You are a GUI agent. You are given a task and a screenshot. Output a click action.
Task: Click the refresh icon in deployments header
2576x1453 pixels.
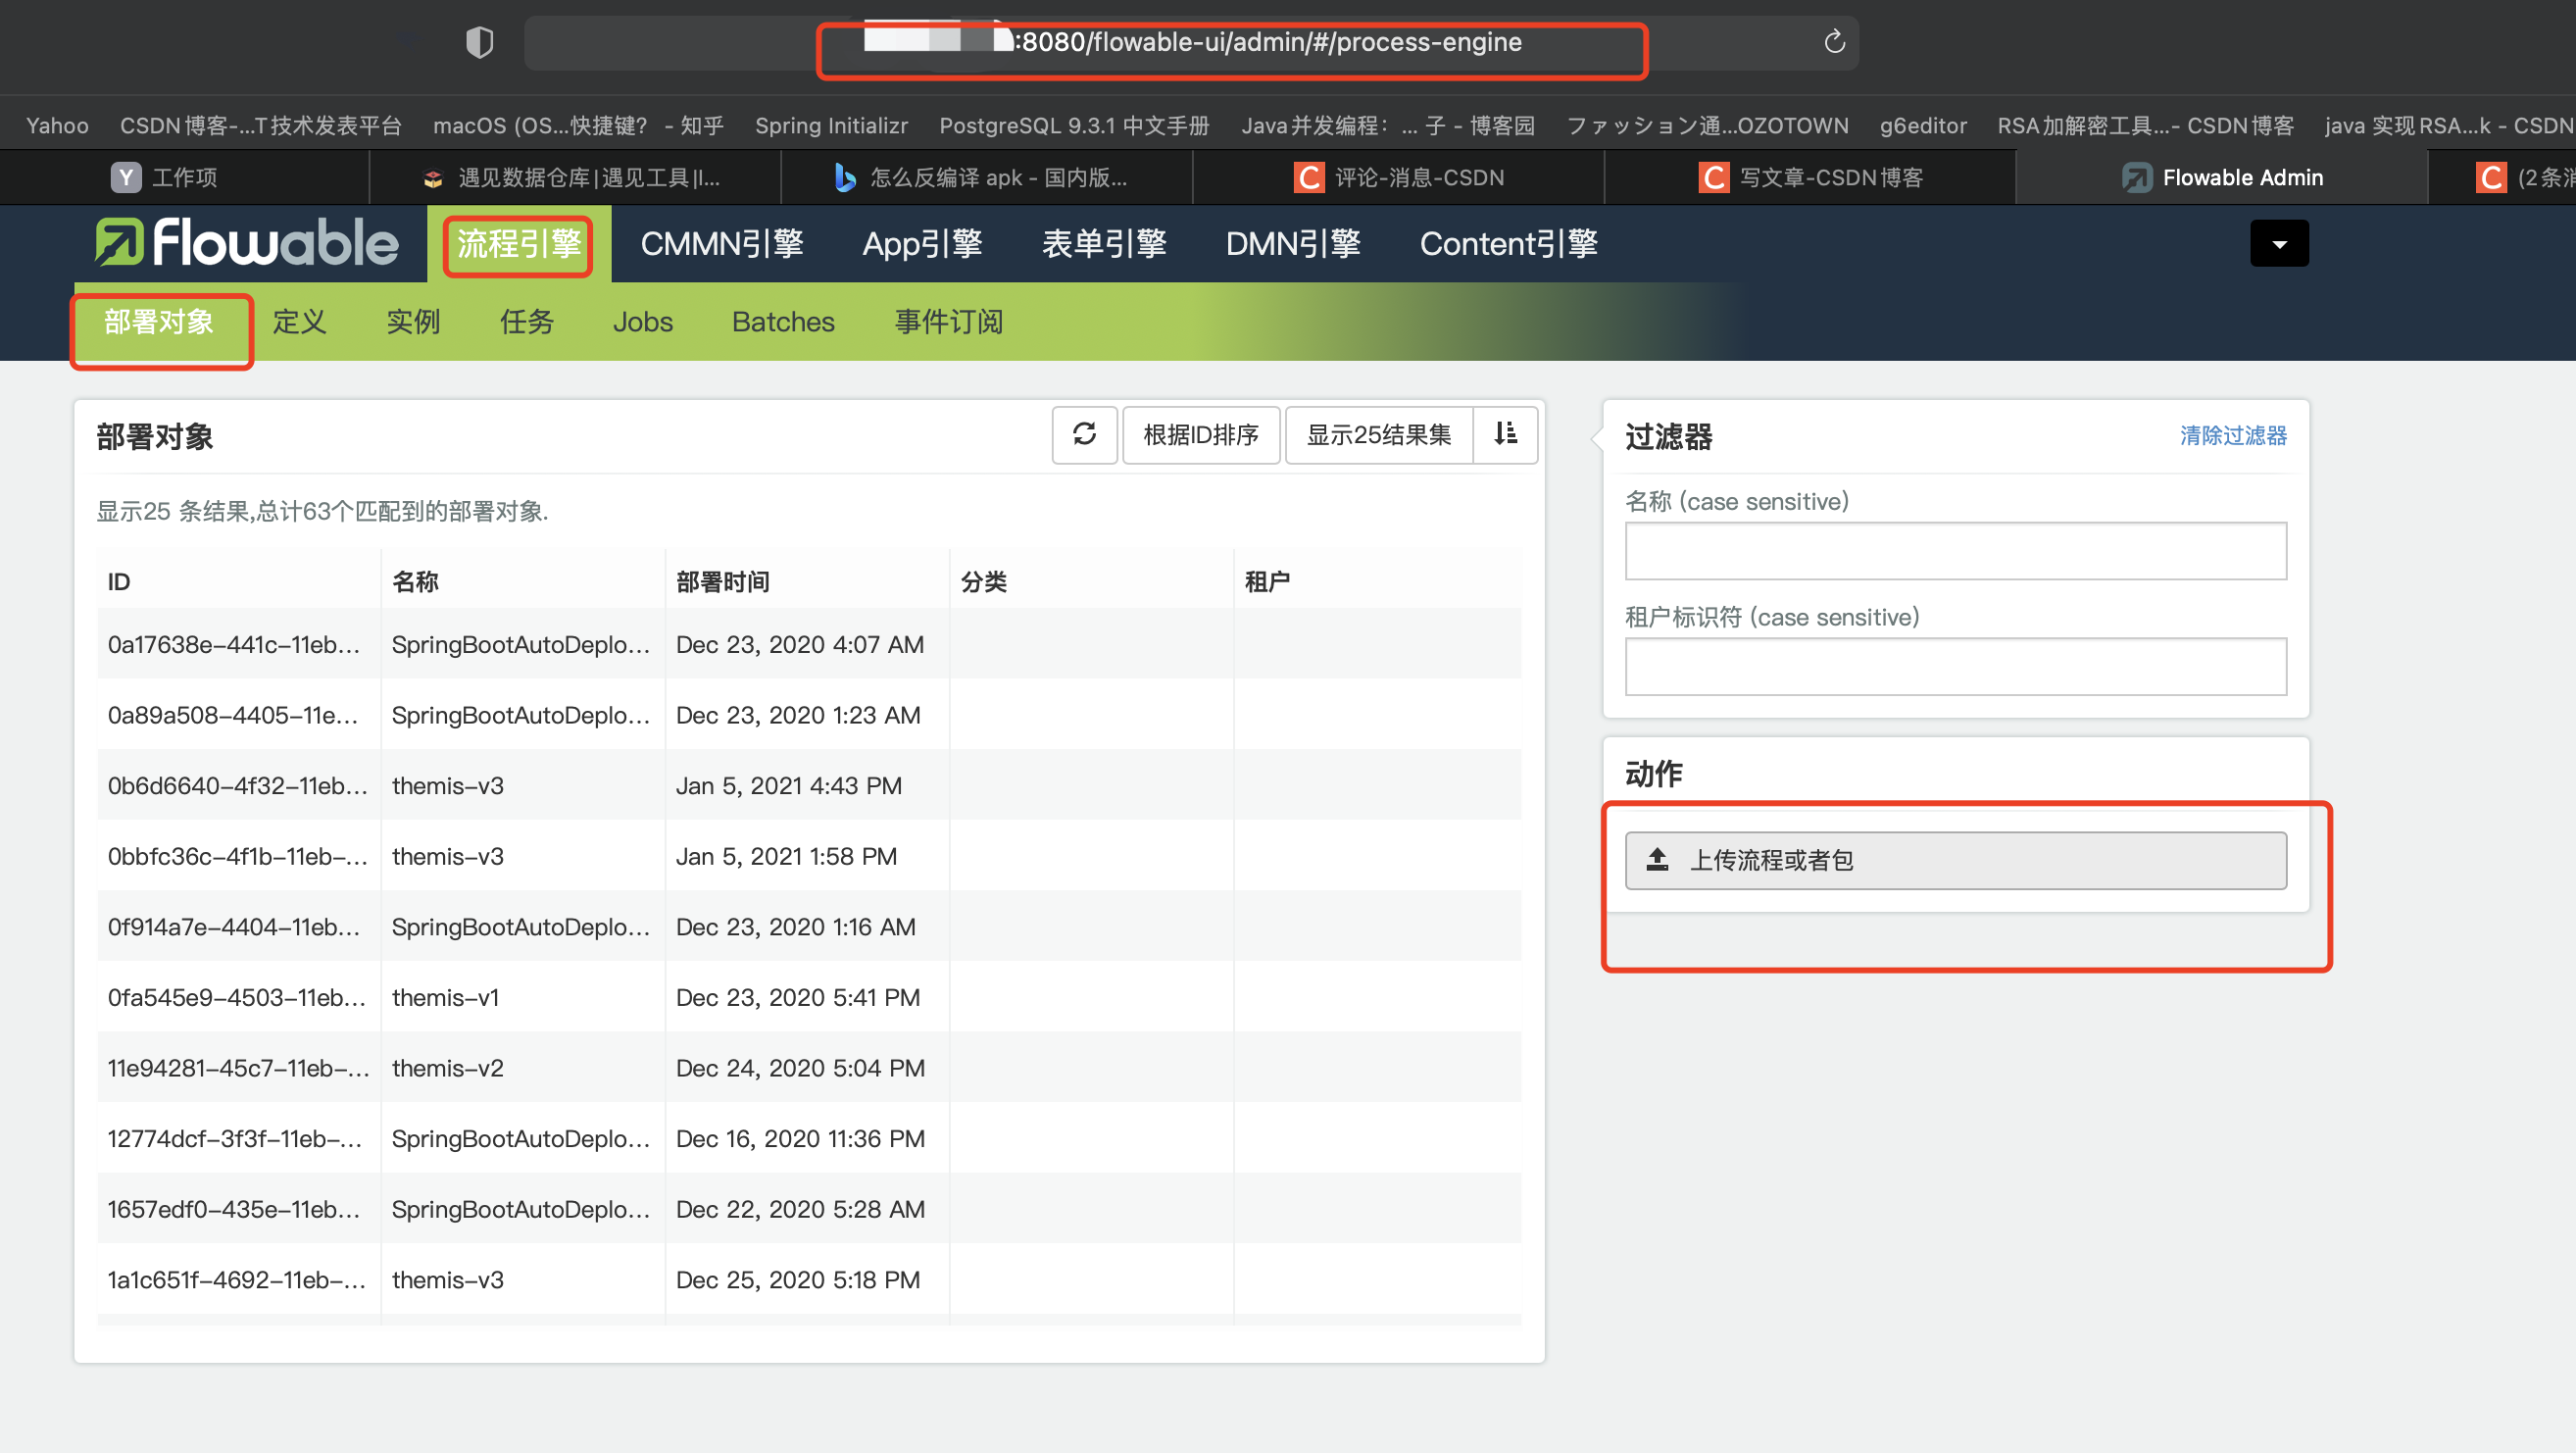pos(1084,435)
